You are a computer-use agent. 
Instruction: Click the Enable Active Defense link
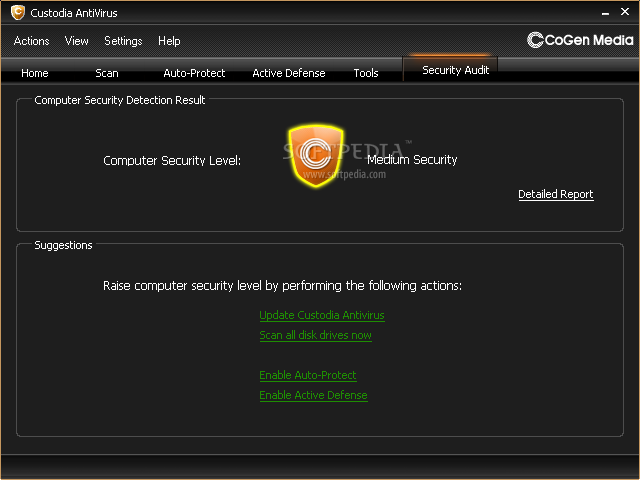click(313, 395)
